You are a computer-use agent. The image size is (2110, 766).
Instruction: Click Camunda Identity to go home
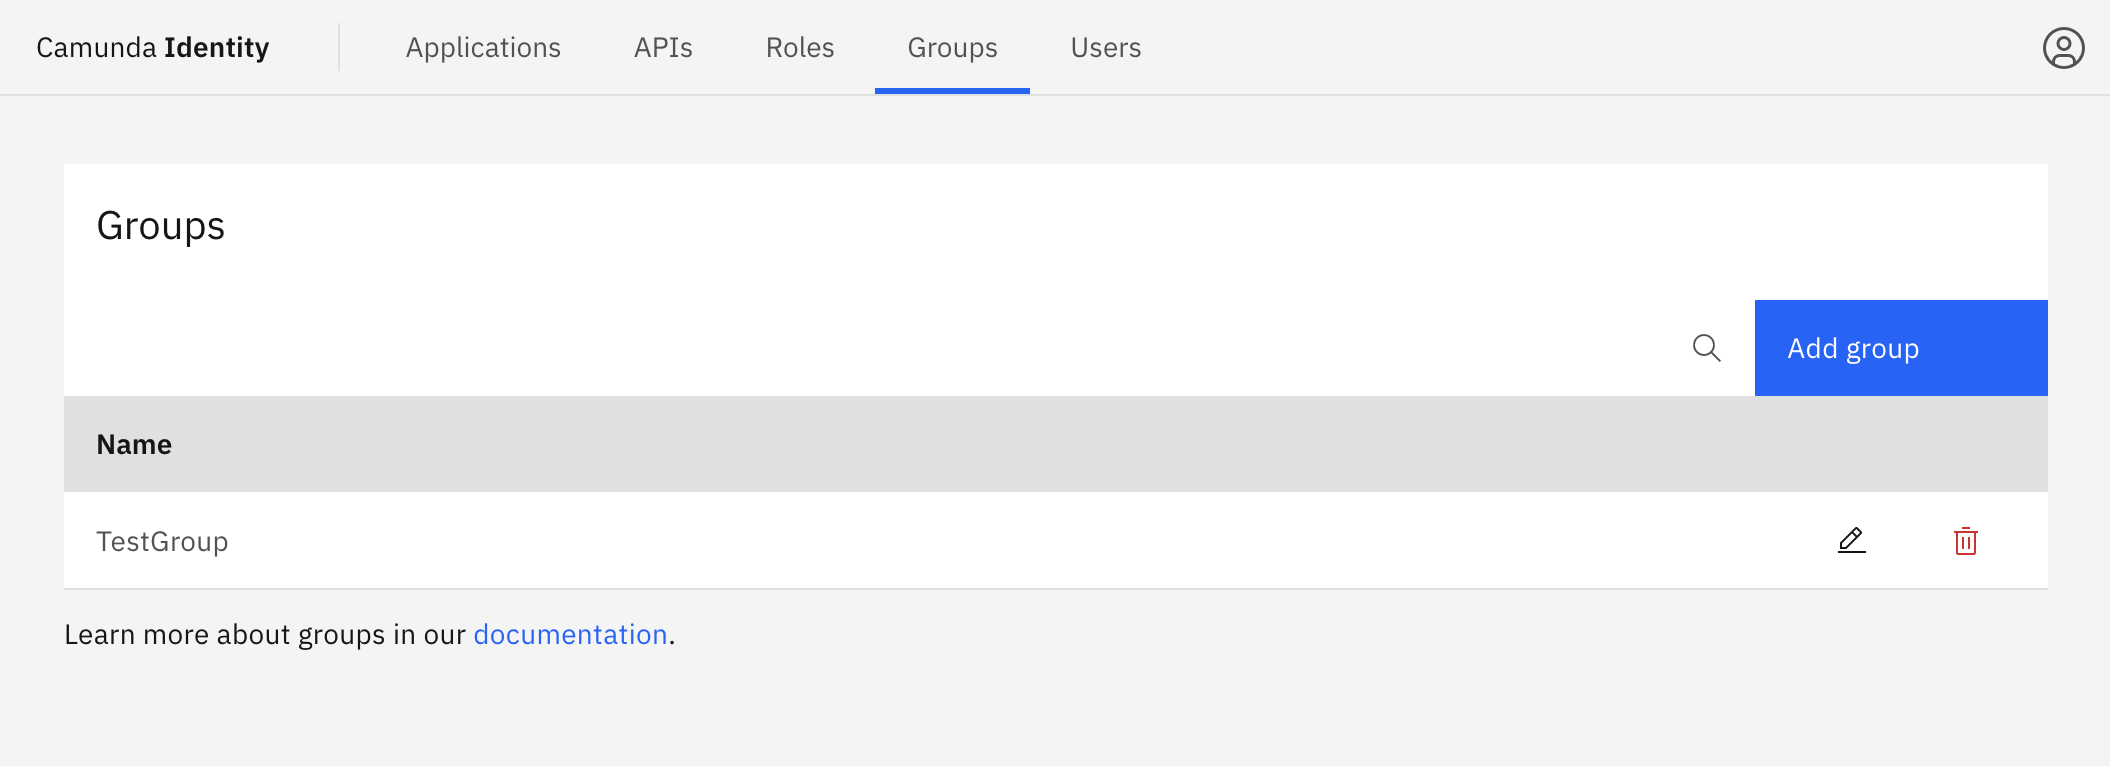(152, 47)
